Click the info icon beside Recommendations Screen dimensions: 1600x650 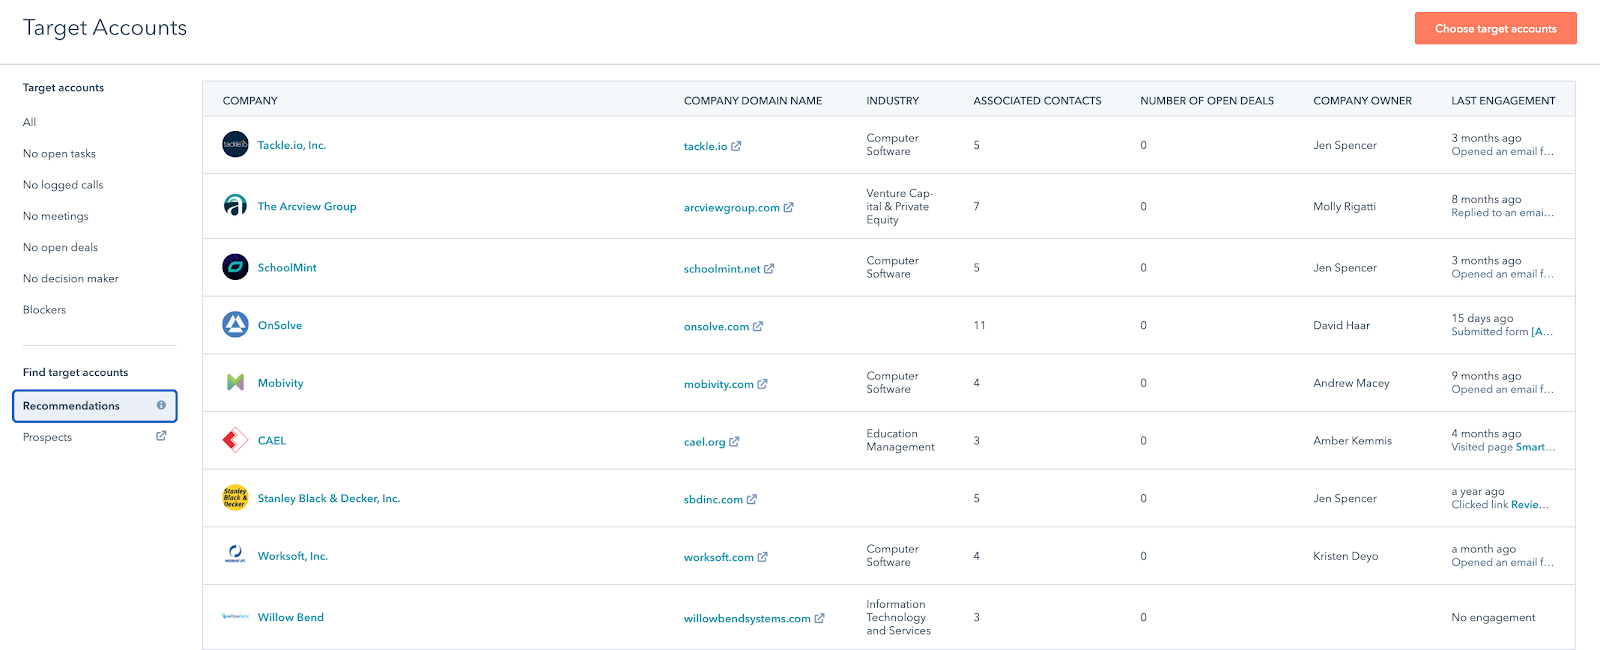coord(161,405)
